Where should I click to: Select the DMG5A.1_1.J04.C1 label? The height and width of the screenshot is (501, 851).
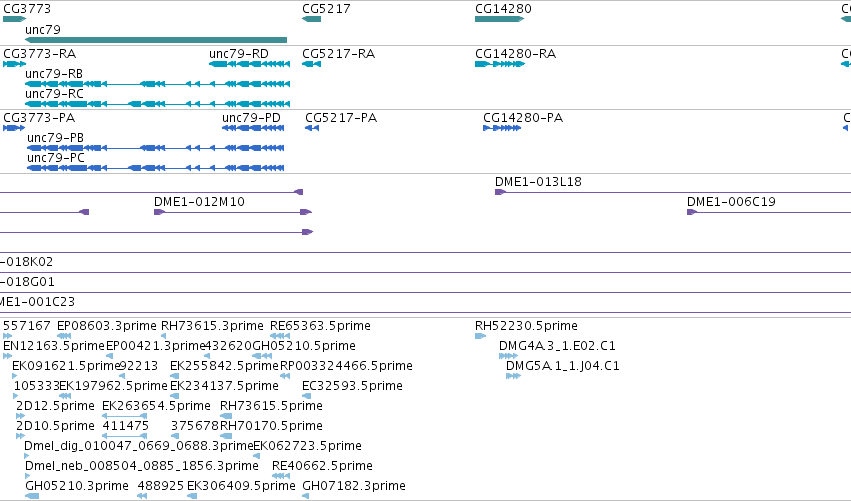(563, 366)
